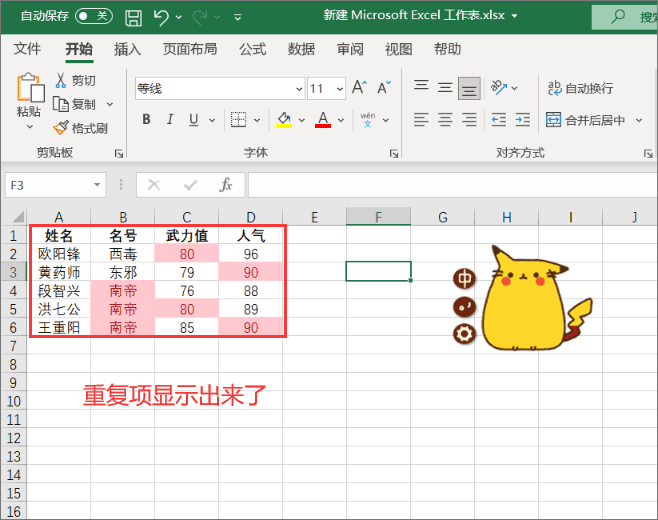
Task: Click the Undo arrow icon
Action: click(x=161, y=18)
